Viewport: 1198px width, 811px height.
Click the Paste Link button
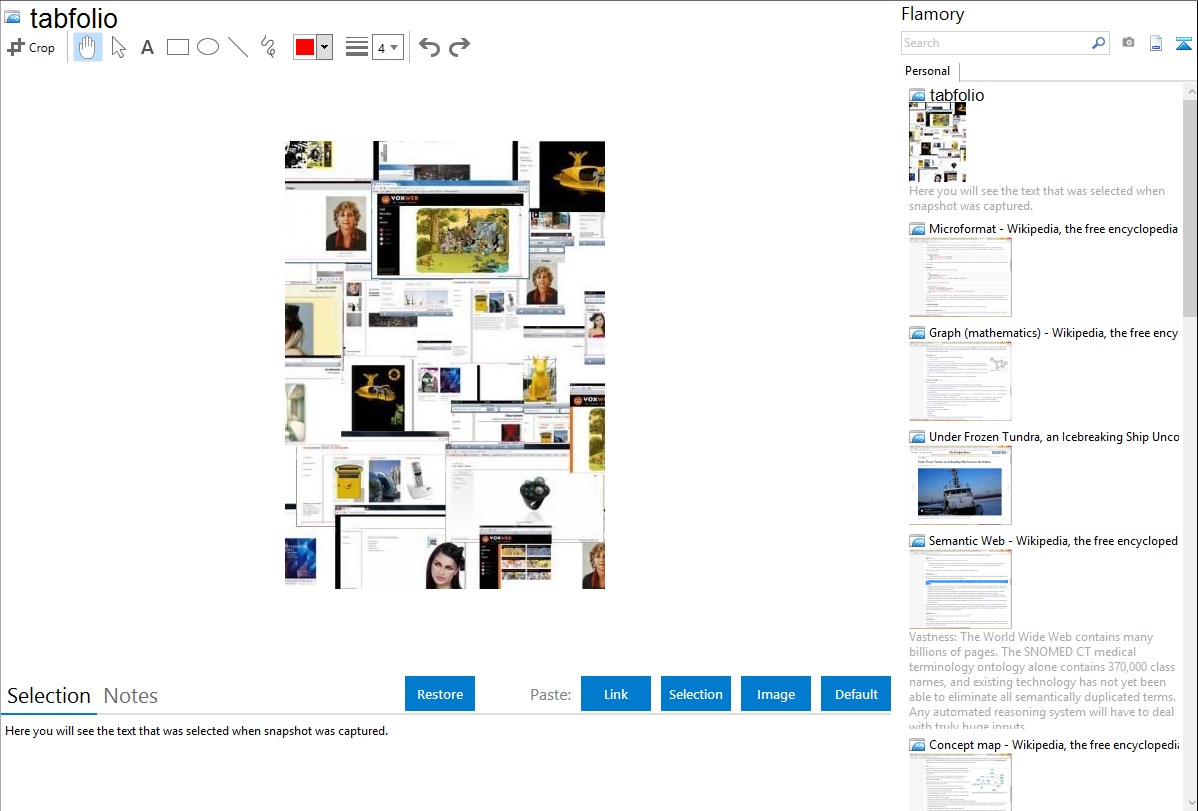pyautogui.click(x=616, y=694)
